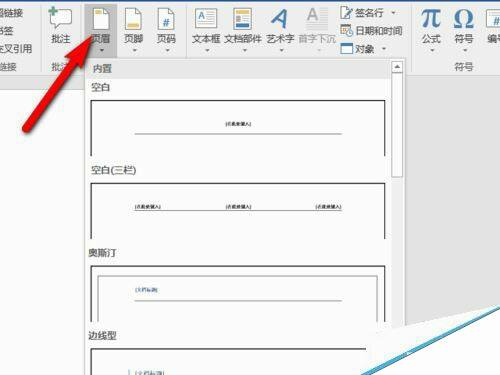Expand the 文本框 dropdown arrow
500x375 pixels.
(207, 50)
